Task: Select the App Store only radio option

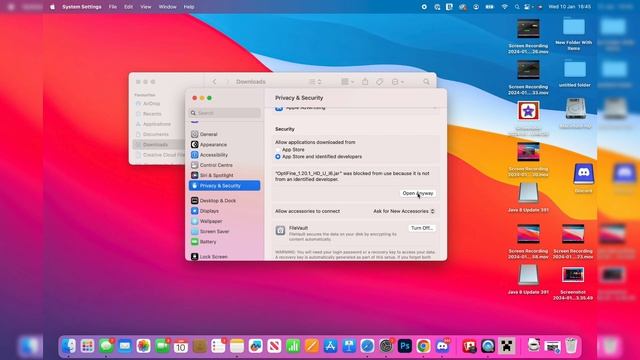Action: pyautogui.click(x=278, y=150)
